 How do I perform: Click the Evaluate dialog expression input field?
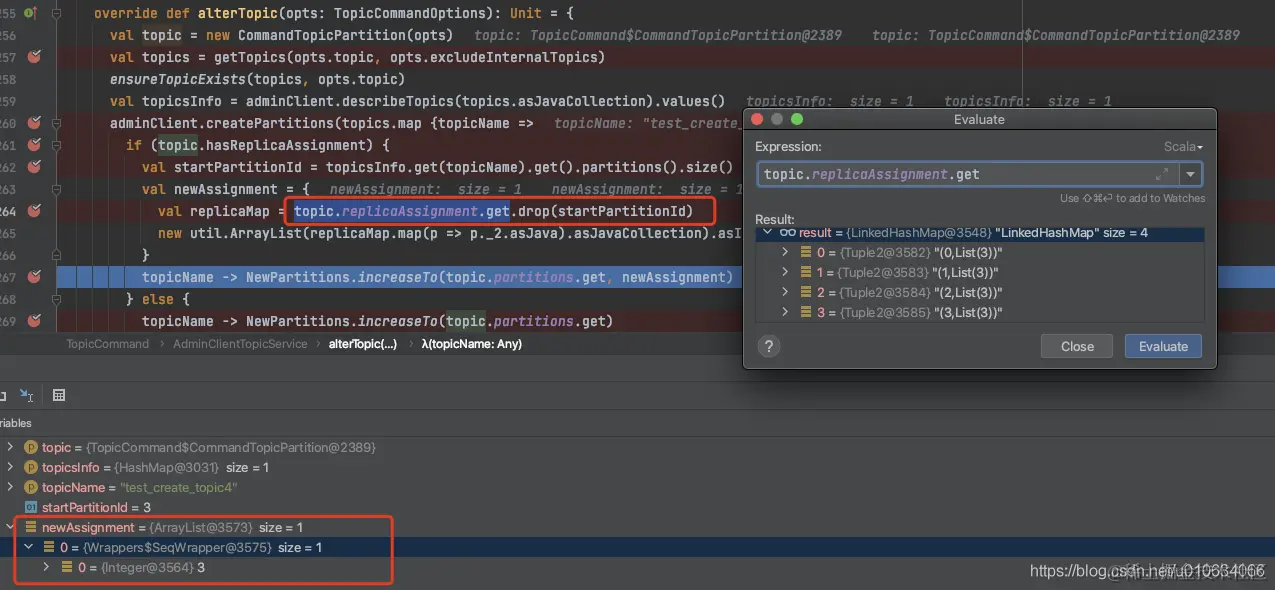click(968, 174)
